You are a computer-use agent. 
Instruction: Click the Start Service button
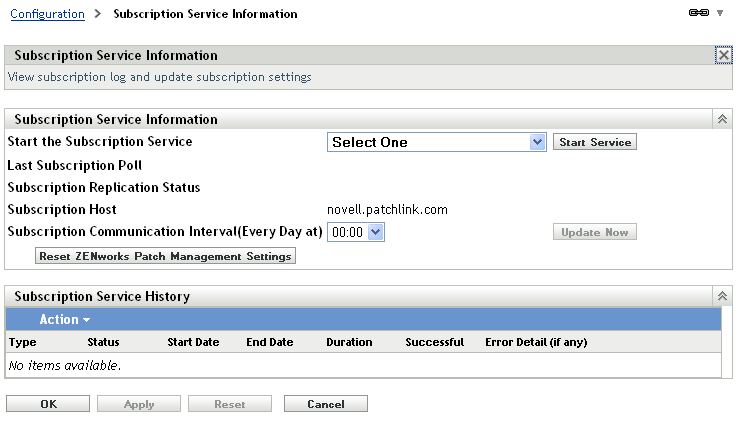coord(595,142)
